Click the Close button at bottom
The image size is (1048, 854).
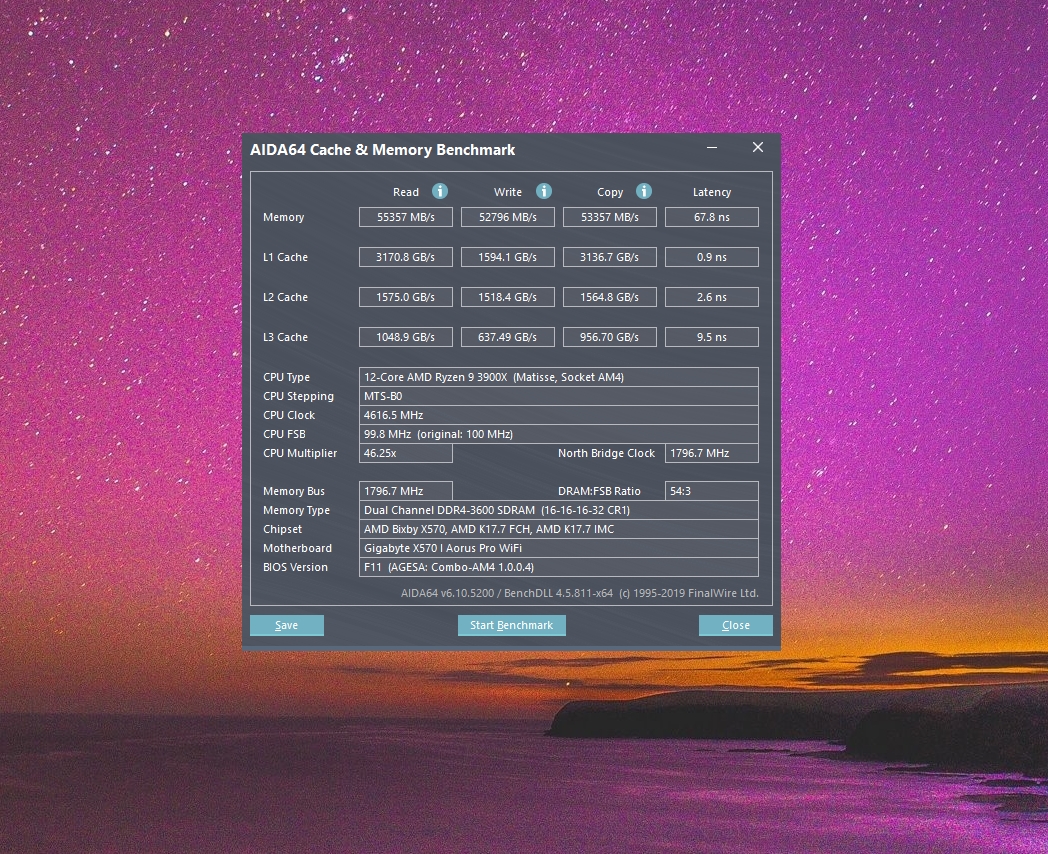click(736, 625)
